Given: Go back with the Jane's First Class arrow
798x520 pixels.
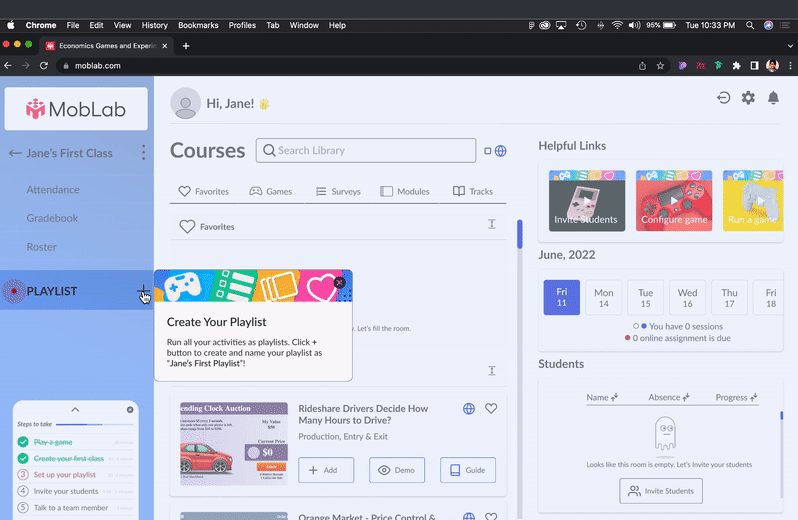Looking at the screenshot, I should [15, 153].
